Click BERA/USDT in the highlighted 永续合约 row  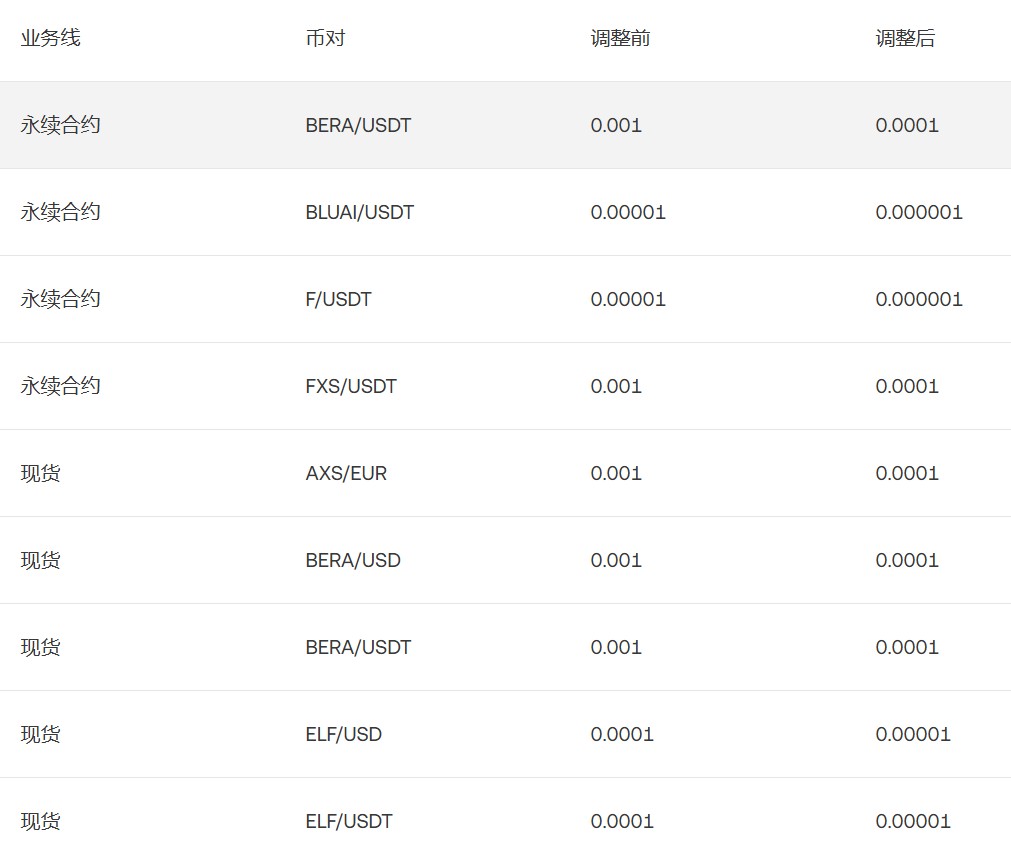[x=358, y=125]
